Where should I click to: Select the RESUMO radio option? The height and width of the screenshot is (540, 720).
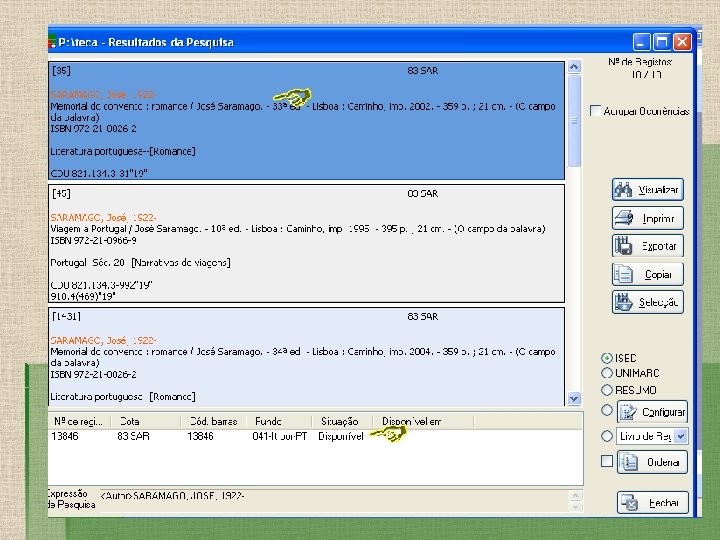click(607, 390)
